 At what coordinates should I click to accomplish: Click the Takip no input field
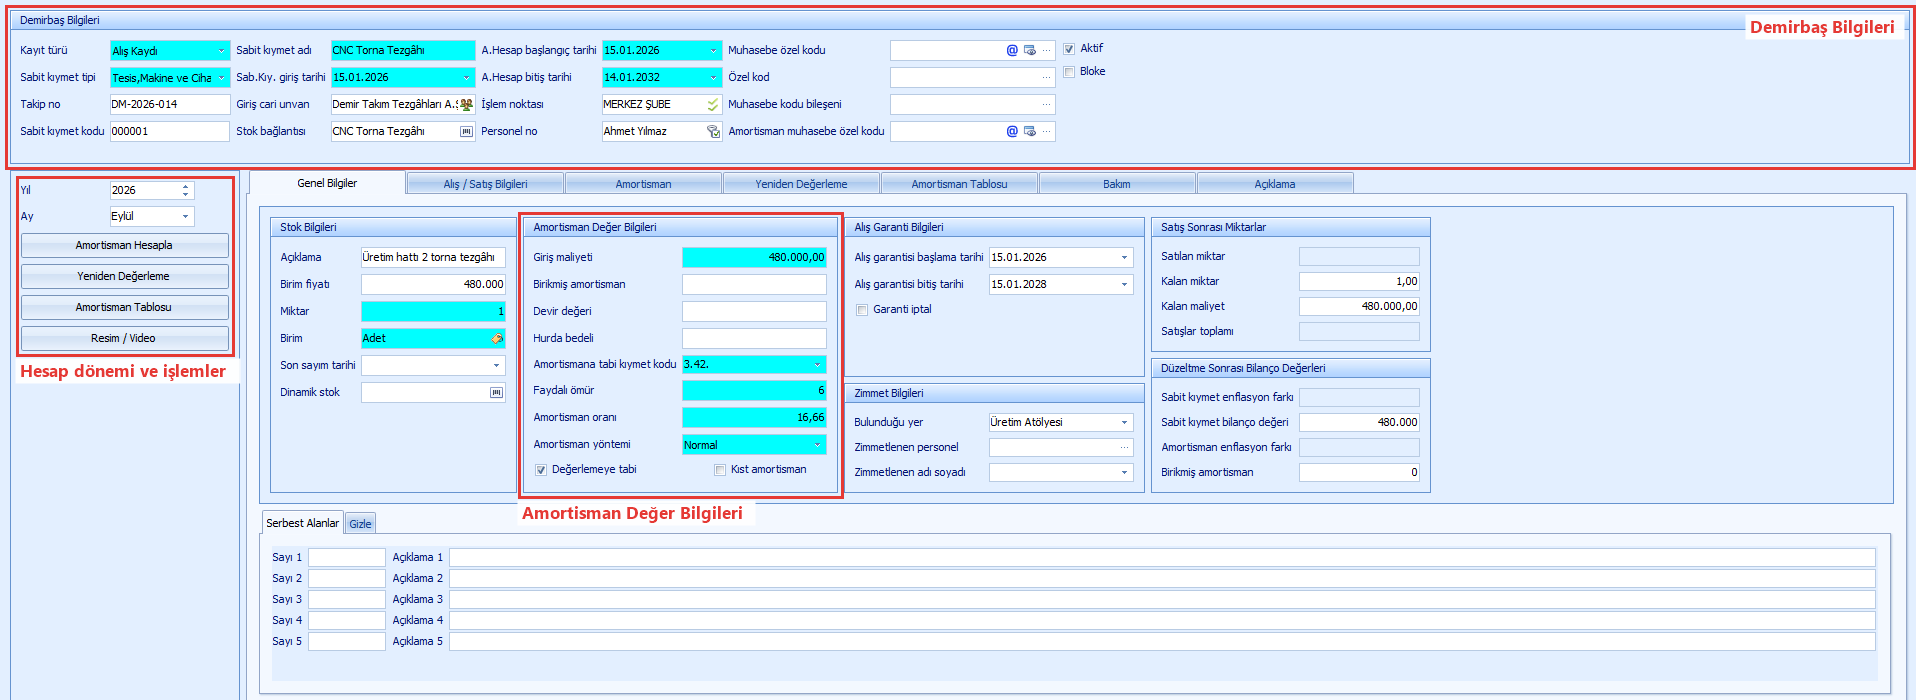click(170, 104)
